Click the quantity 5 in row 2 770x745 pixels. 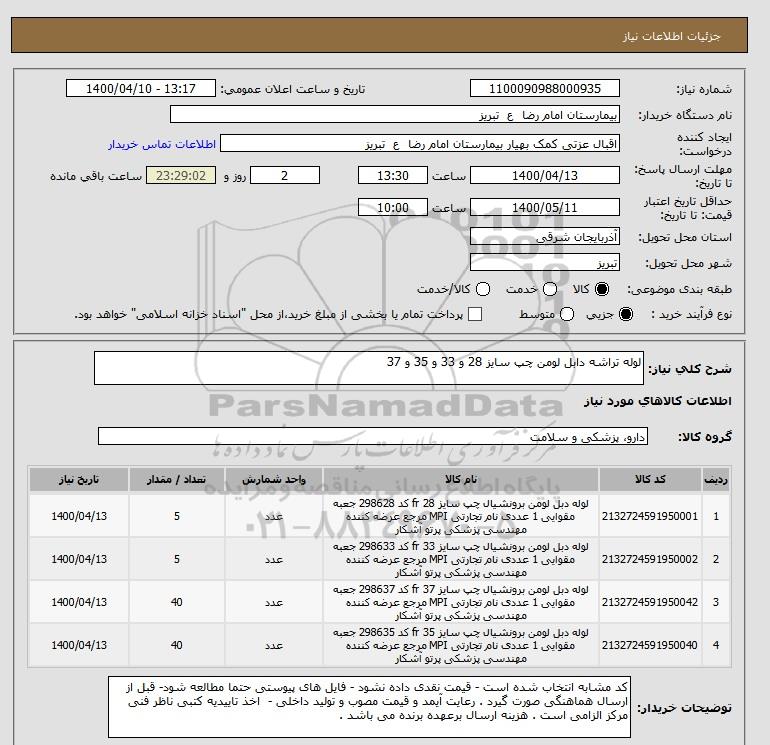177,559
